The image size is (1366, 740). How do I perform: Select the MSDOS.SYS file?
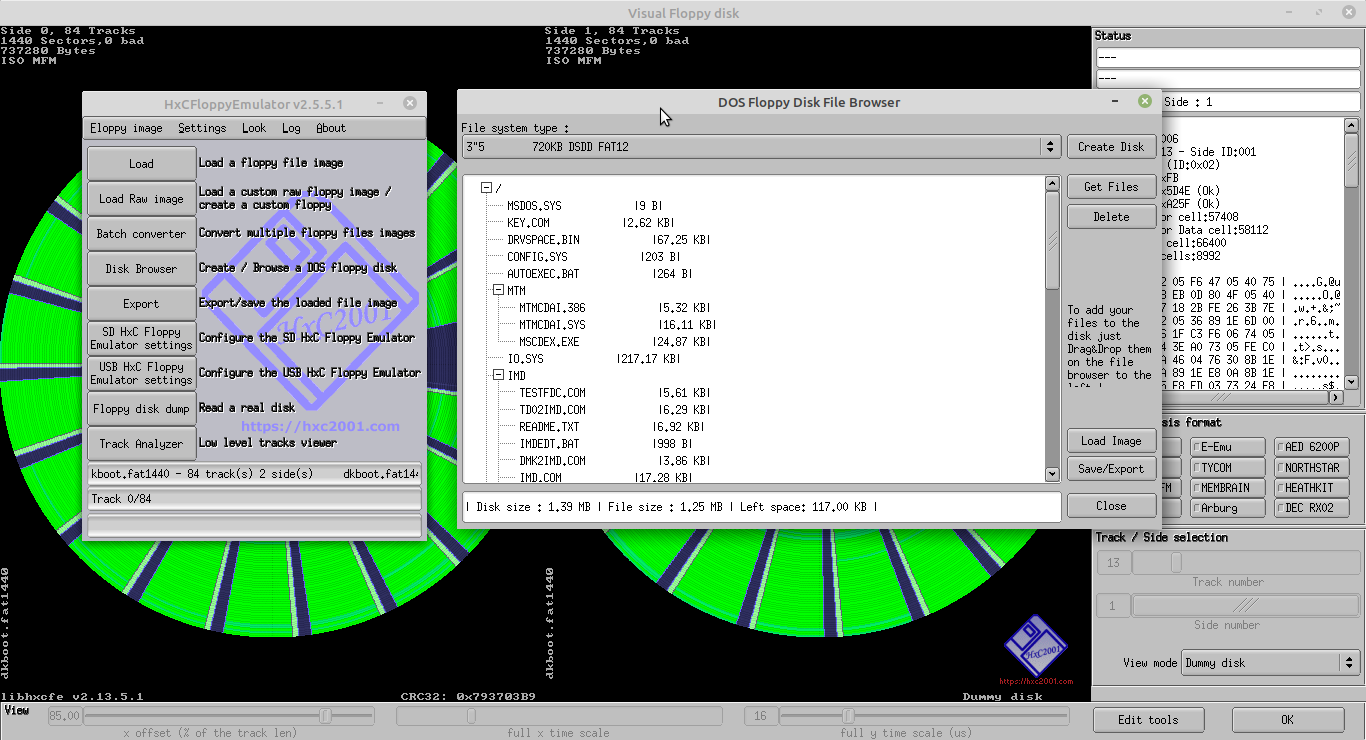[534, 206]
